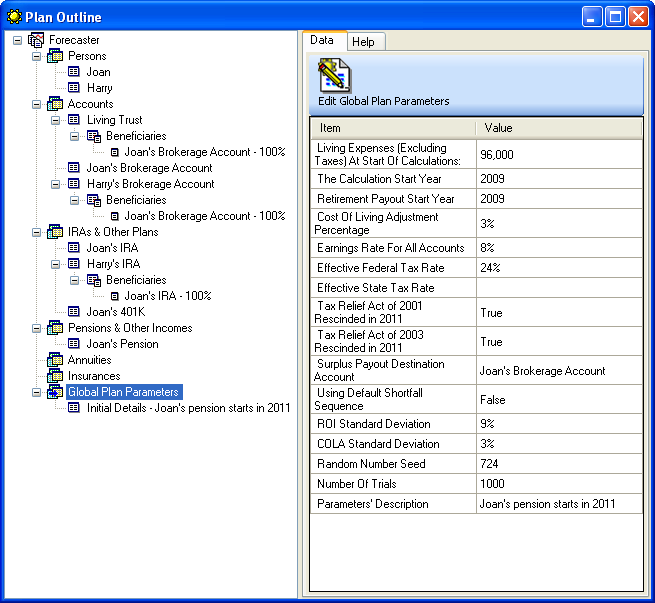Image resolution: width=655 pixels, height=603 pixels.
Task: Click the Beneficiaries icon under Living Trust
Action: (x=94, y=136)
